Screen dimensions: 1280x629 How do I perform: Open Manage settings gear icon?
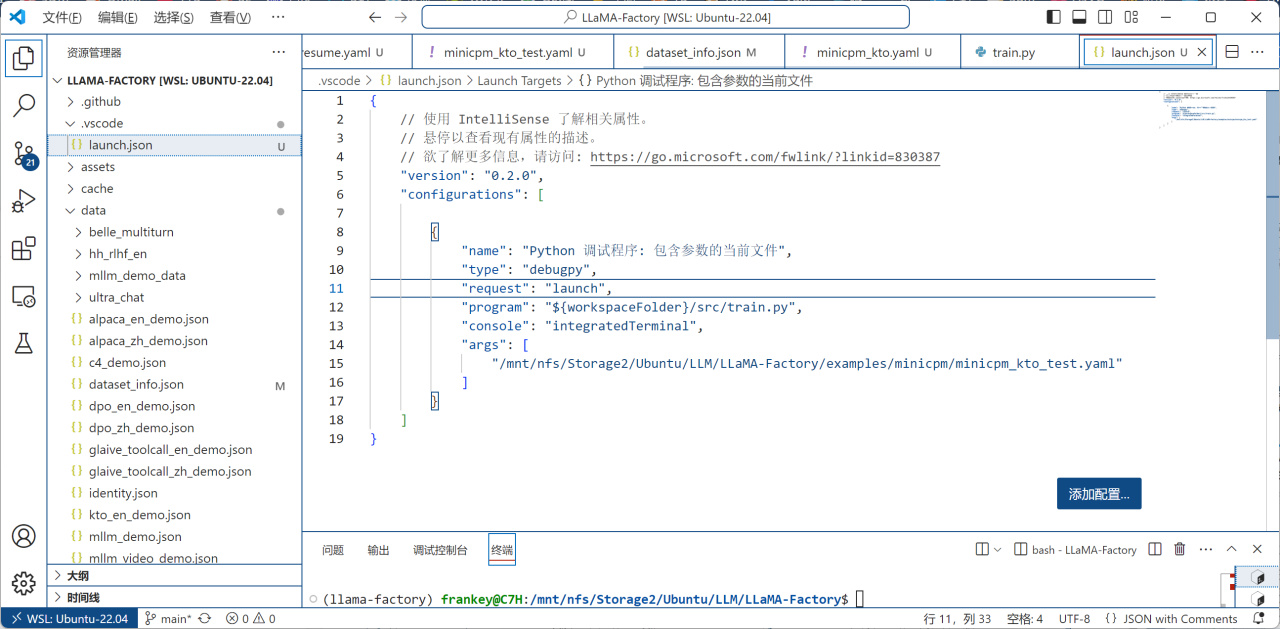24,583
